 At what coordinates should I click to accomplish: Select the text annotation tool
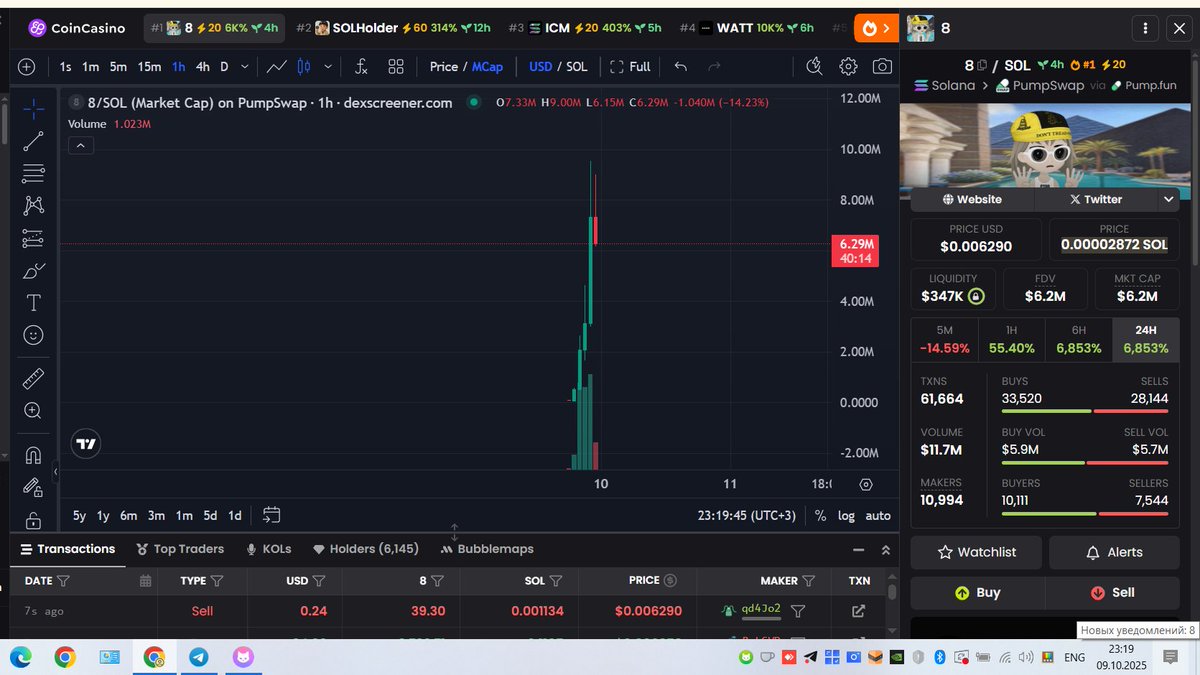click(33, 302)
